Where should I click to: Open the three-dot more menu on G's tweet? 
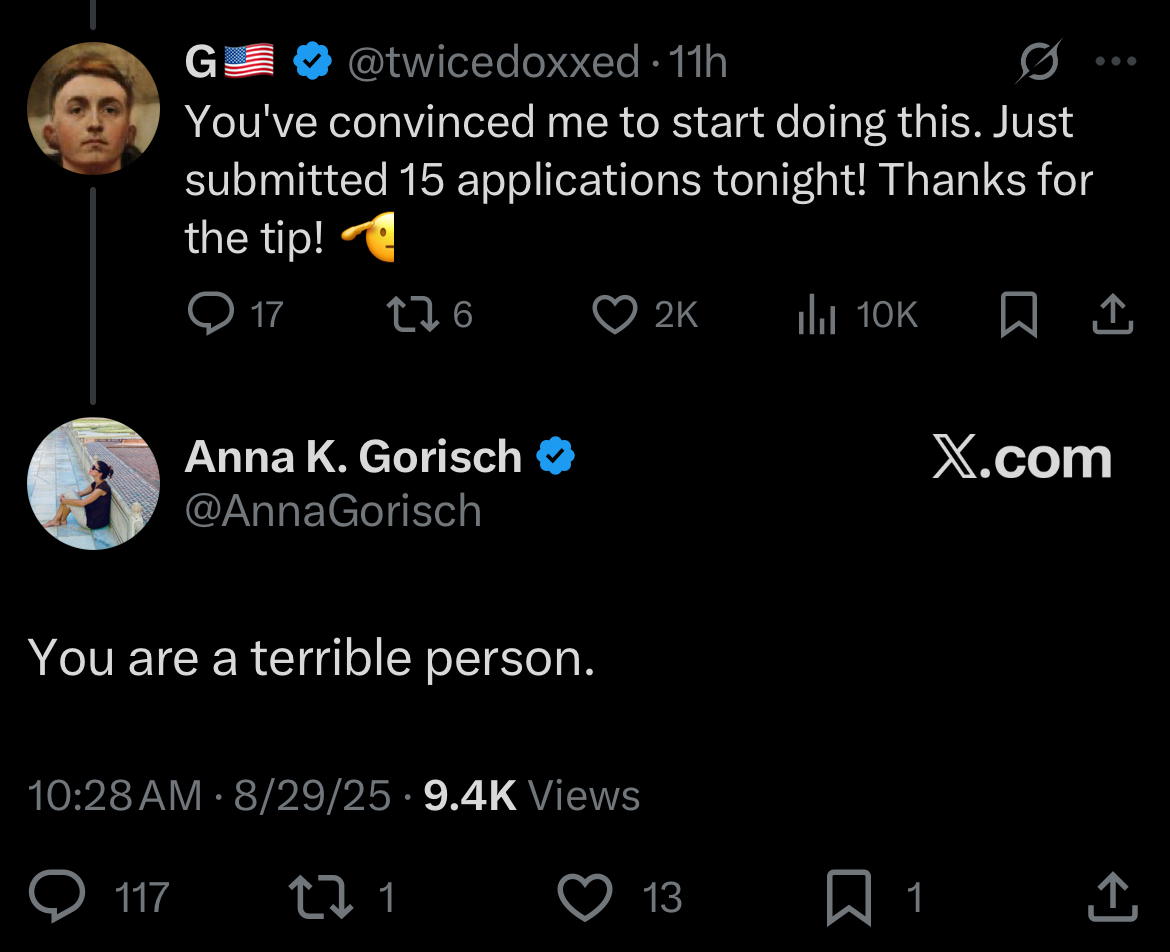[x=1116, y=62]
